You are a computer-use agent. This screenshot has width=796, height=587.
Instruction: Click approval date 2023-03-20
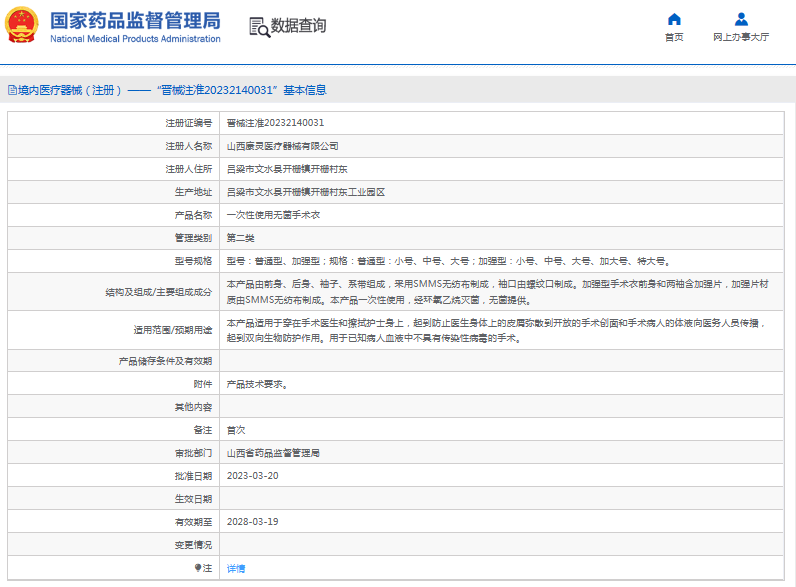(x=252, y=476)
